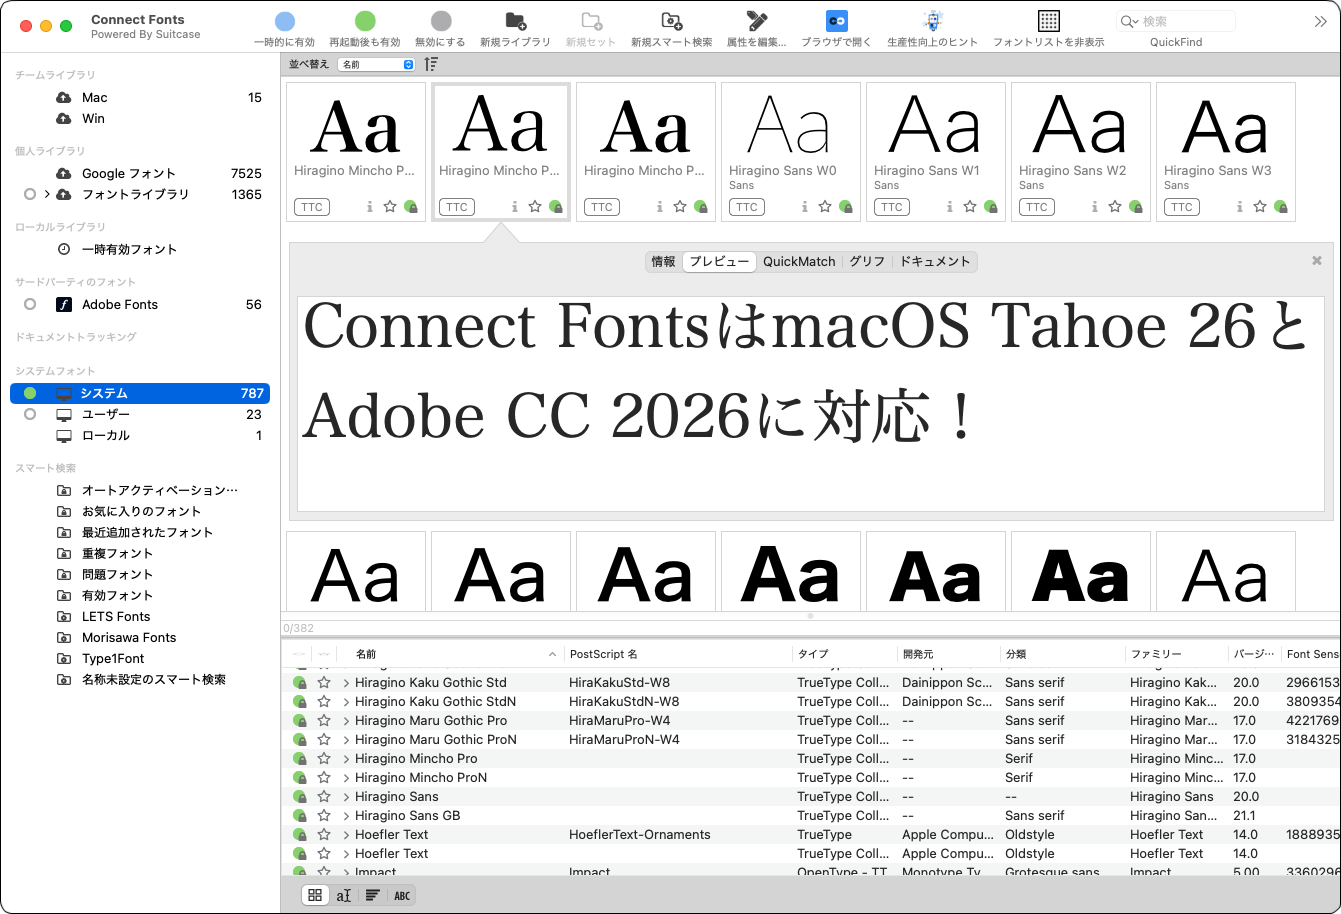Open the 並べ替え sort dropdown showing 名前
This screenshot has height=914, width=1341.
click(376, 64)
